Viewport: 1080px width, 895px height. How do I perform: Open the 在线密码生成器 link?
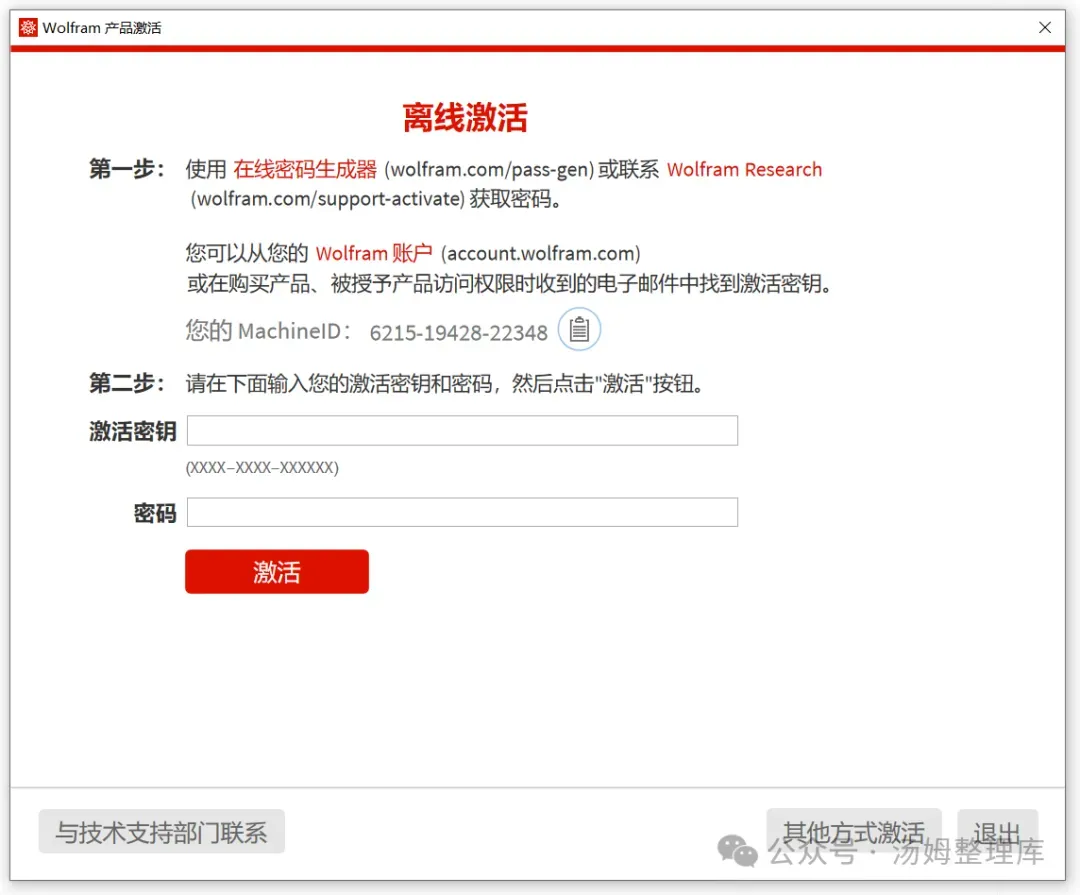pyautogui.click(x=304, y=169)
